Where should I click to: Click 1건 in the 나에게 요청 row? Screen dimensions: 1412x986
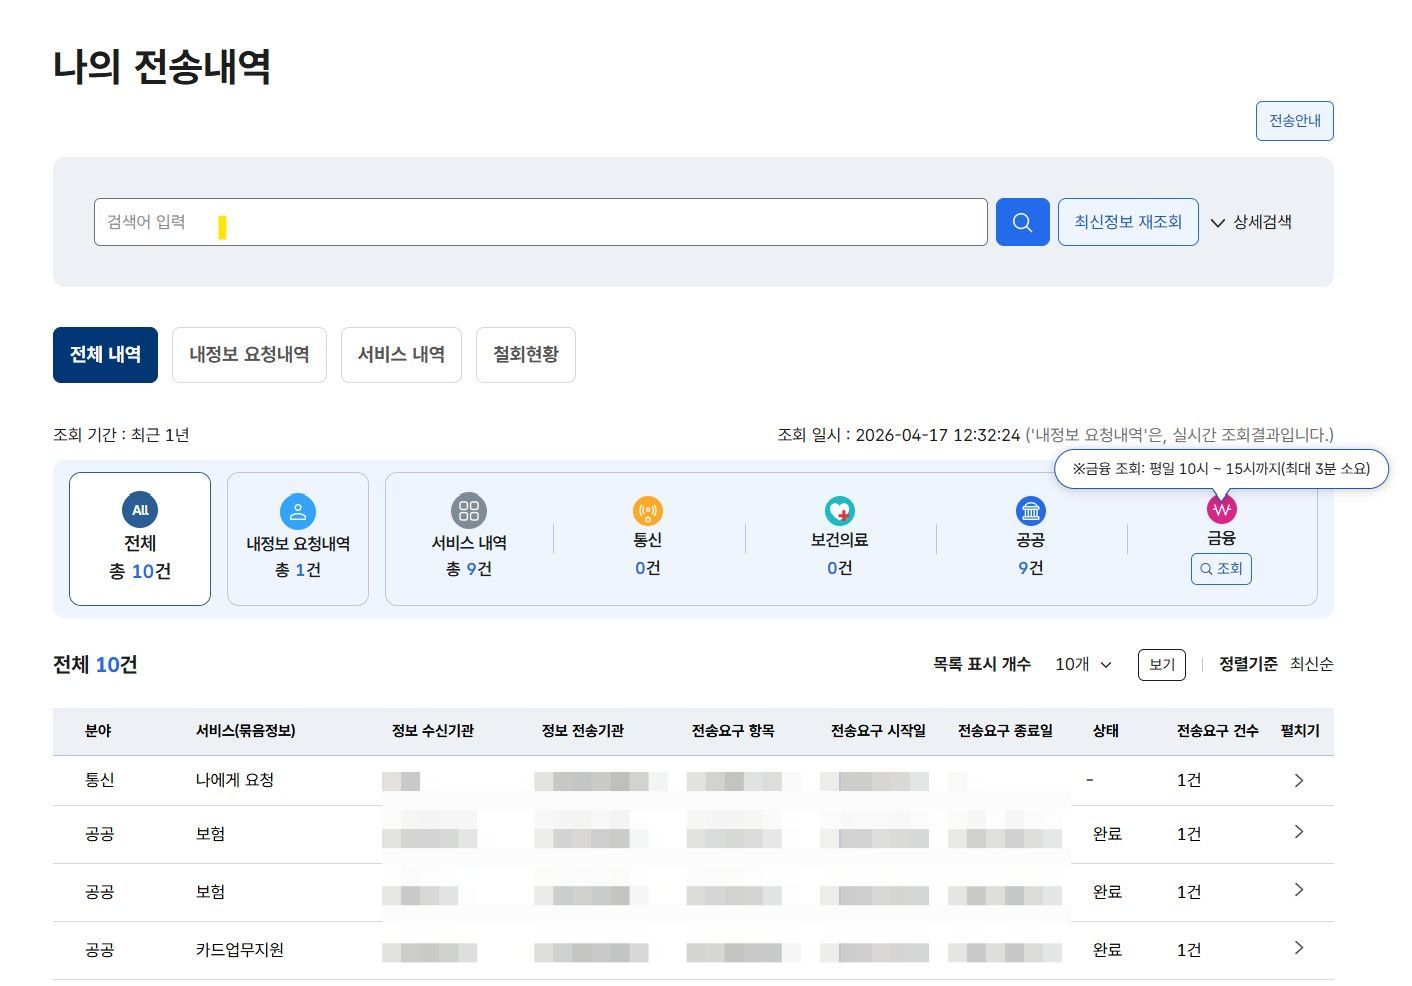click(x=1189, y=780)
